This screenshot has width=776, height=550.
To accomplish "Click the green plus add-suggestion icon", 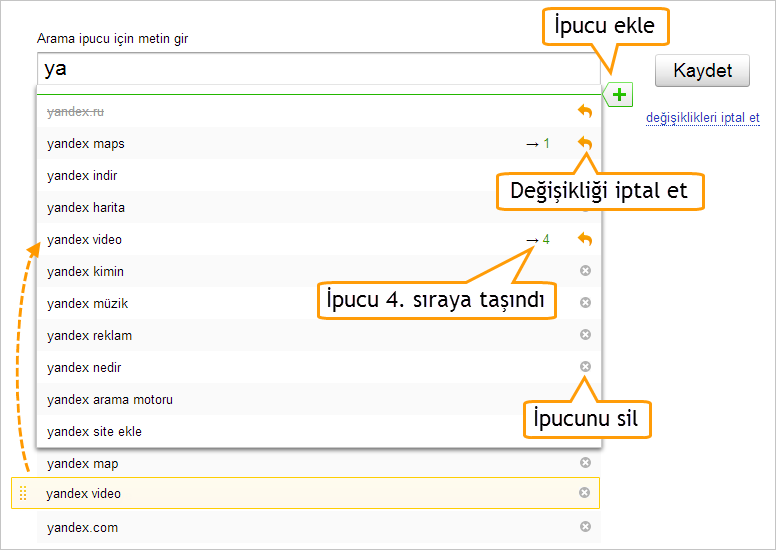I will click(619, 95).
